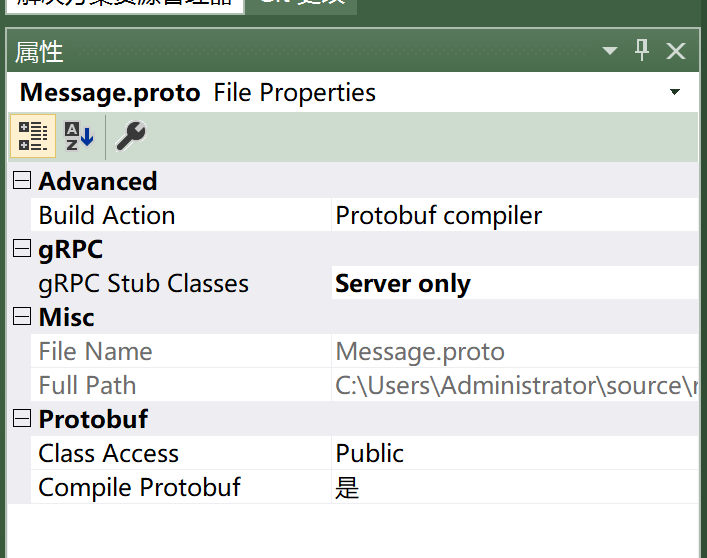Image resolution: width=707 pixels, height=558 pixels.
Task: Collapse the gRPC category
Action: (x=20, y=249)
